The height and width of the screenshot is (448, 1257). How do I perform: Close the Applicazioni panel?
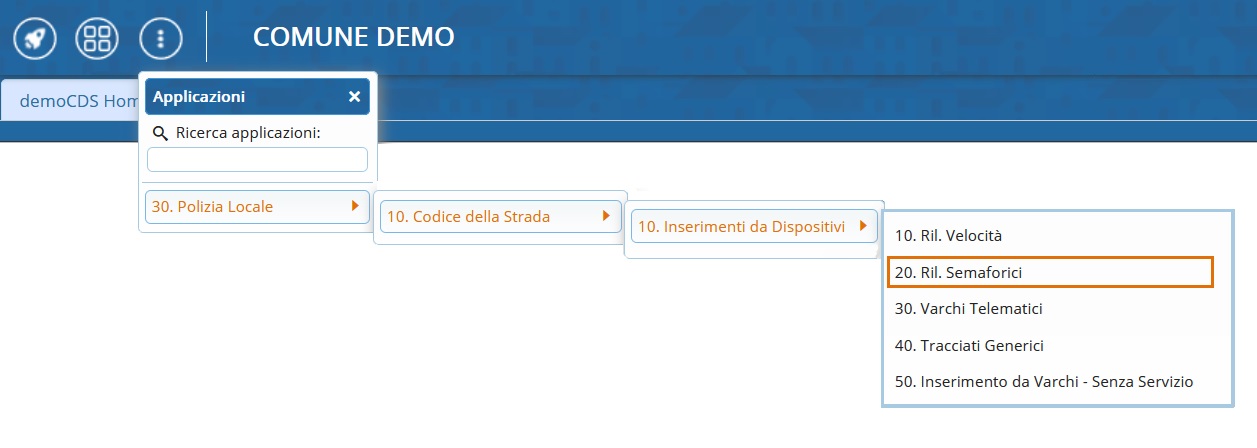354,97
